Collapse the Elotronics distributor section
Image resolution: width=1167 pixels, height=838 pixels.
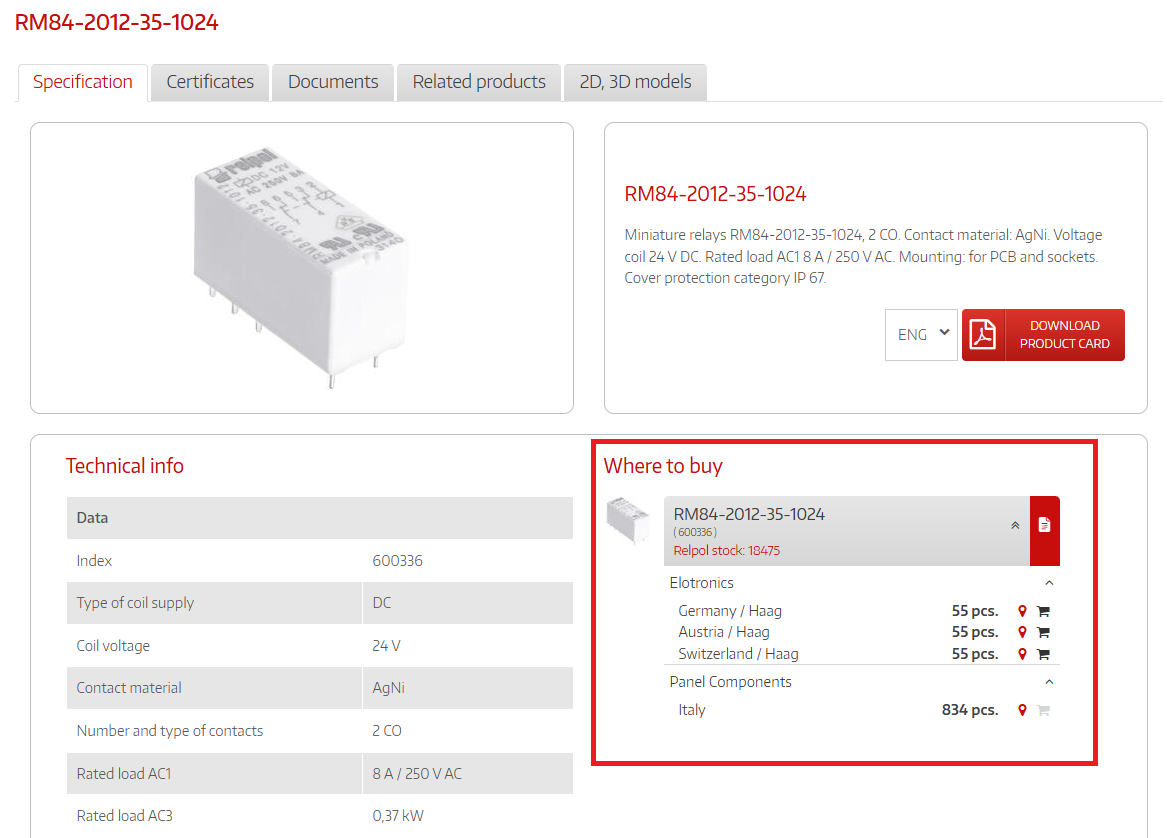coord(1049,583)
